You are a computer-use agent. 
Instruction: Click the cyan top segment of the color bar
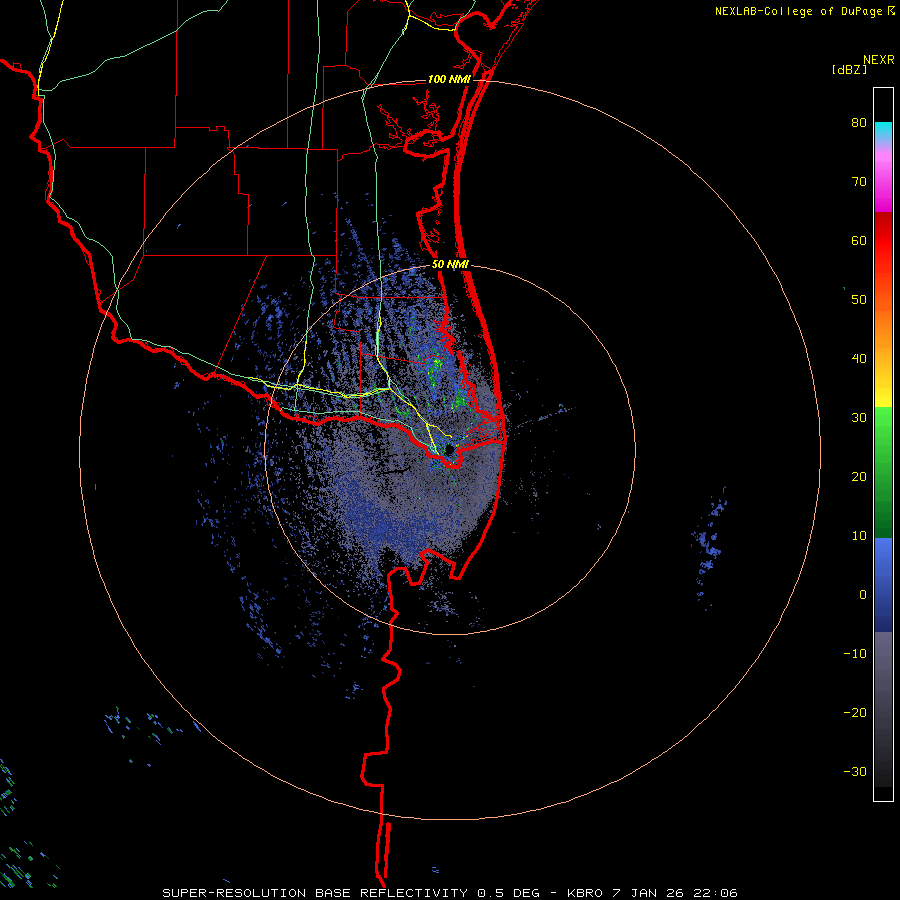tap(883, 131)
